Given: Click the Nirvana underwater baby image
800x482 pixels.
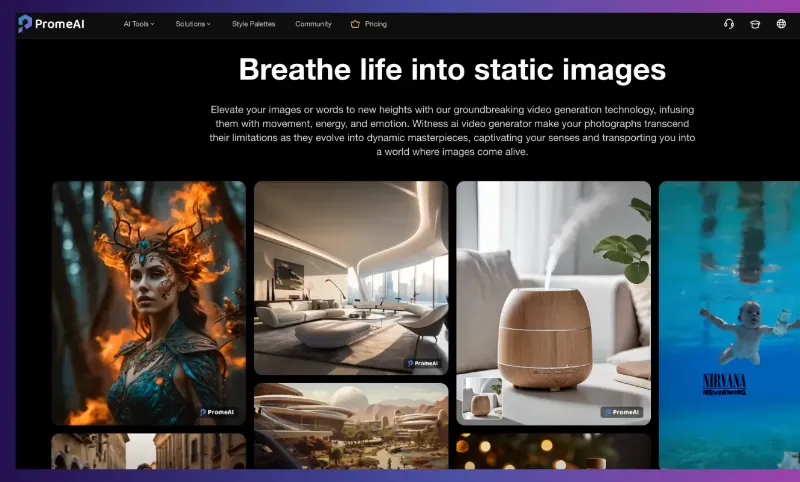Looking at the screenshot, I should [x=729, y=320].
